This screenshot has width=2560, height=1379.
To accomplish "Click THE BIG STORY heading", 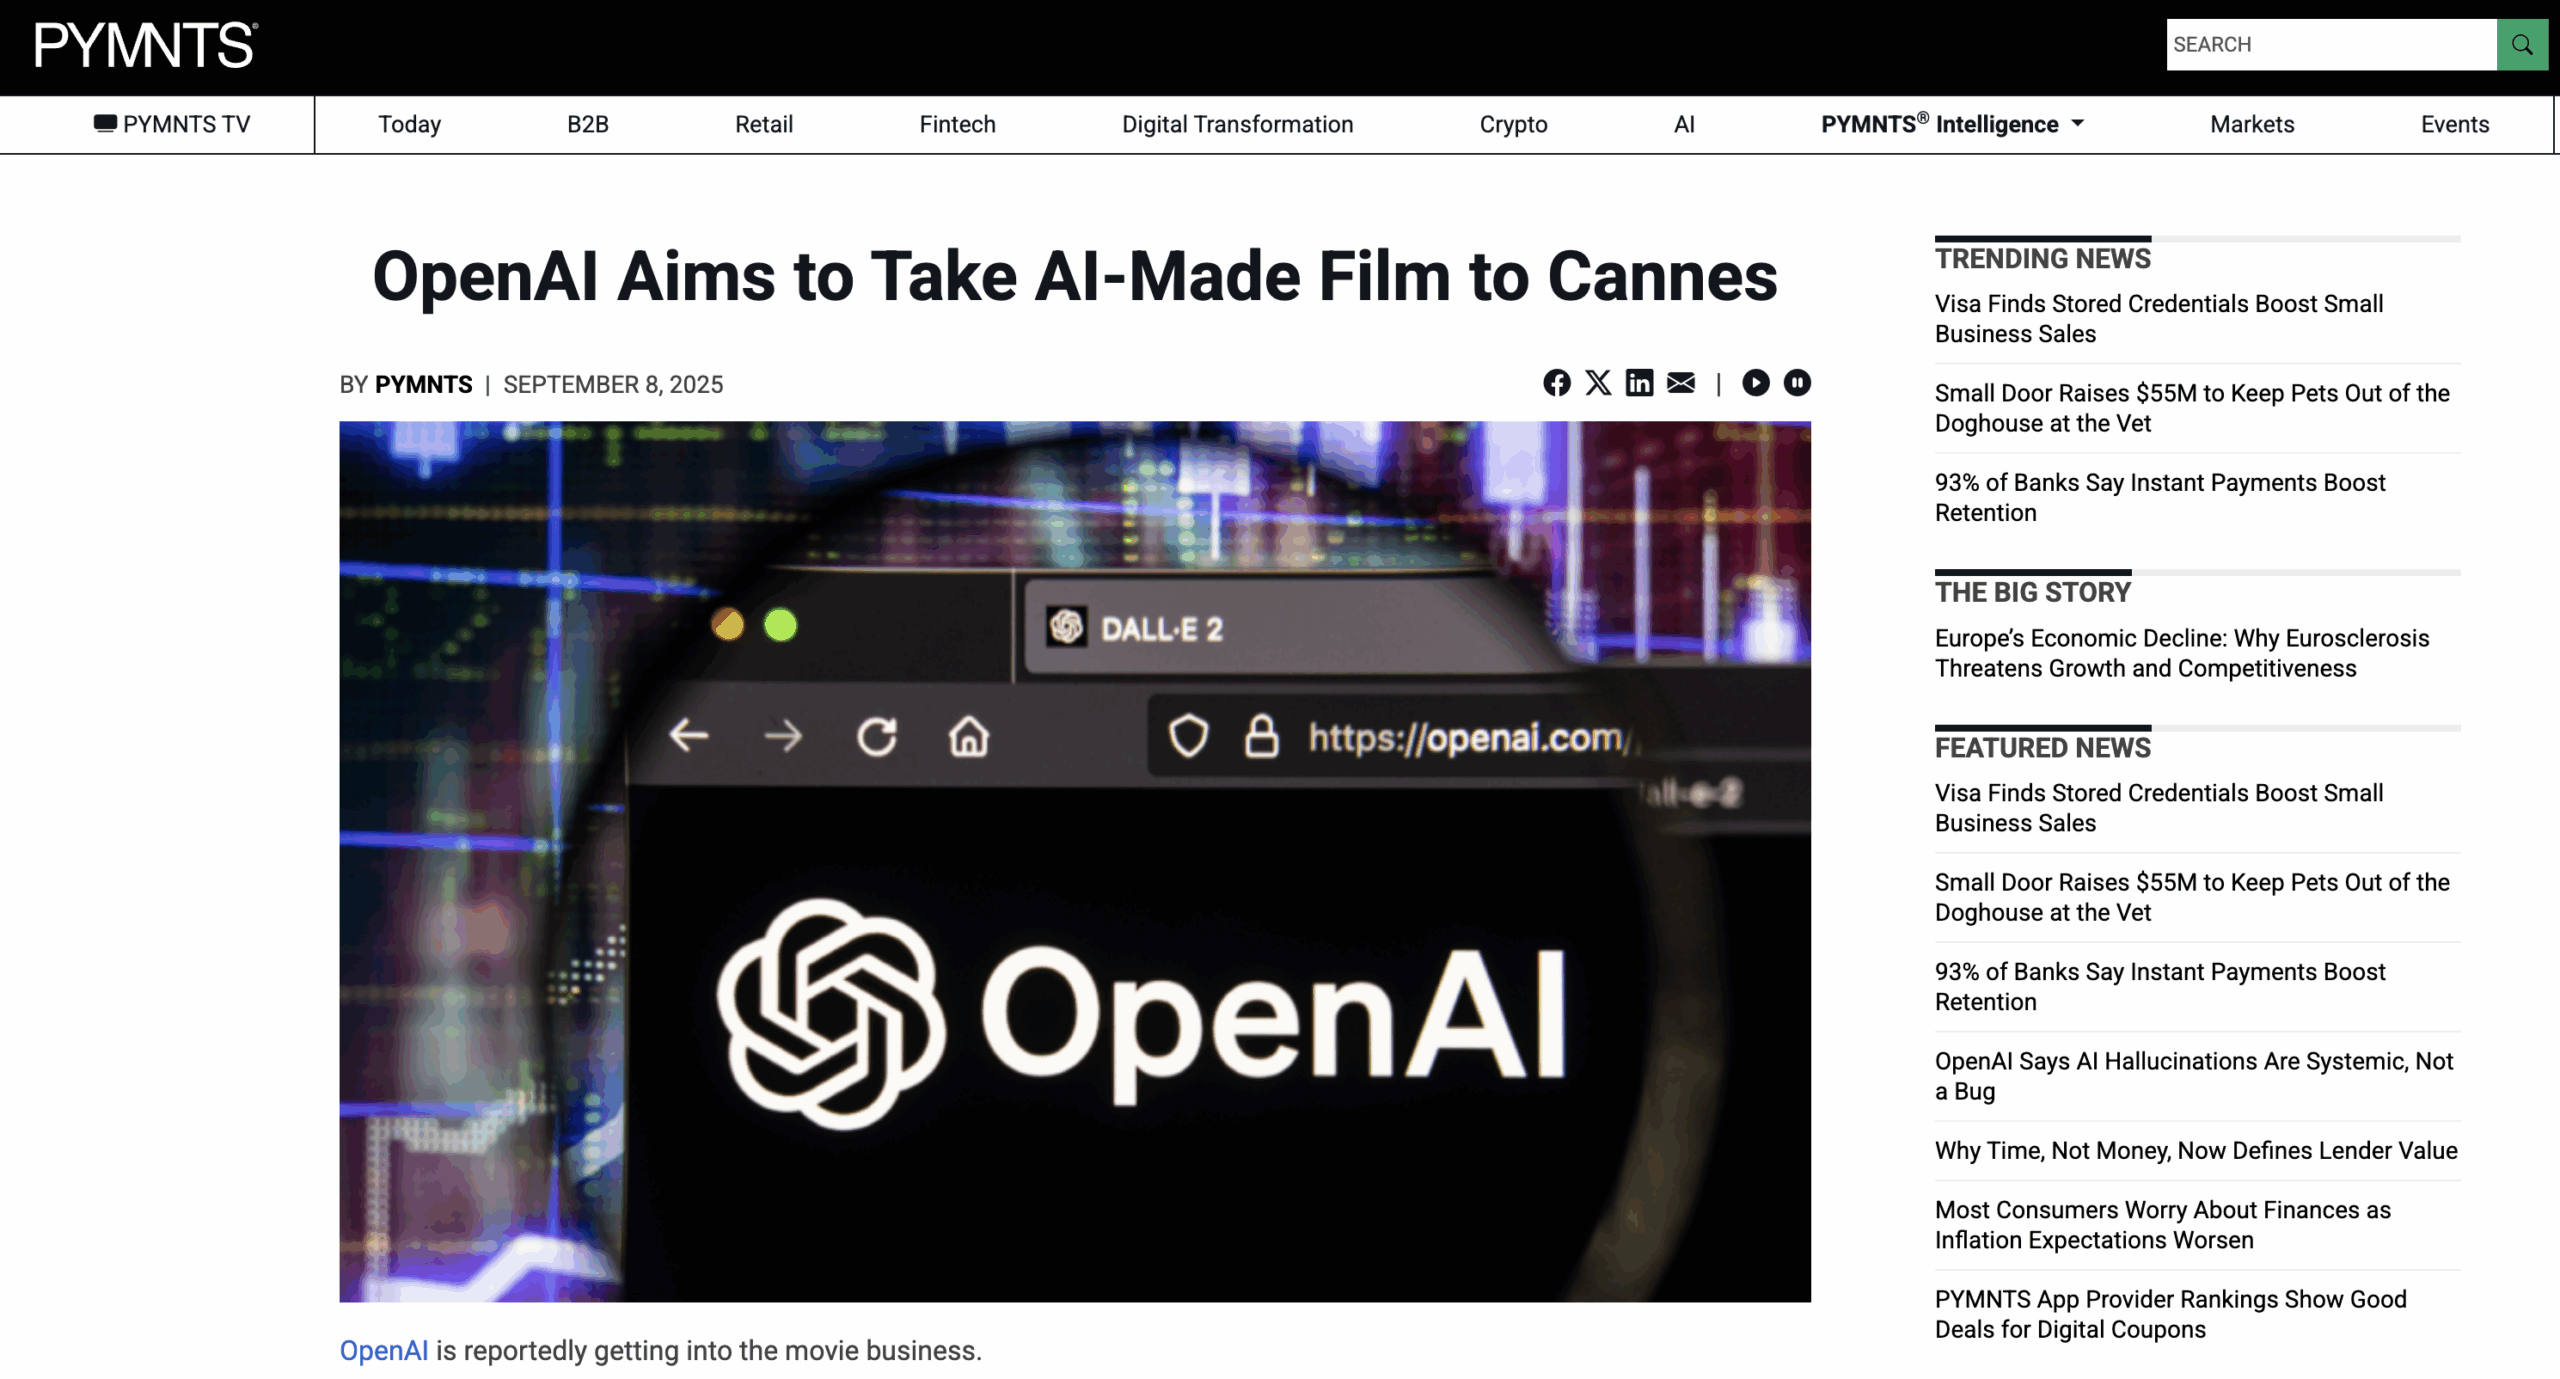I will tap(2032, 592).
